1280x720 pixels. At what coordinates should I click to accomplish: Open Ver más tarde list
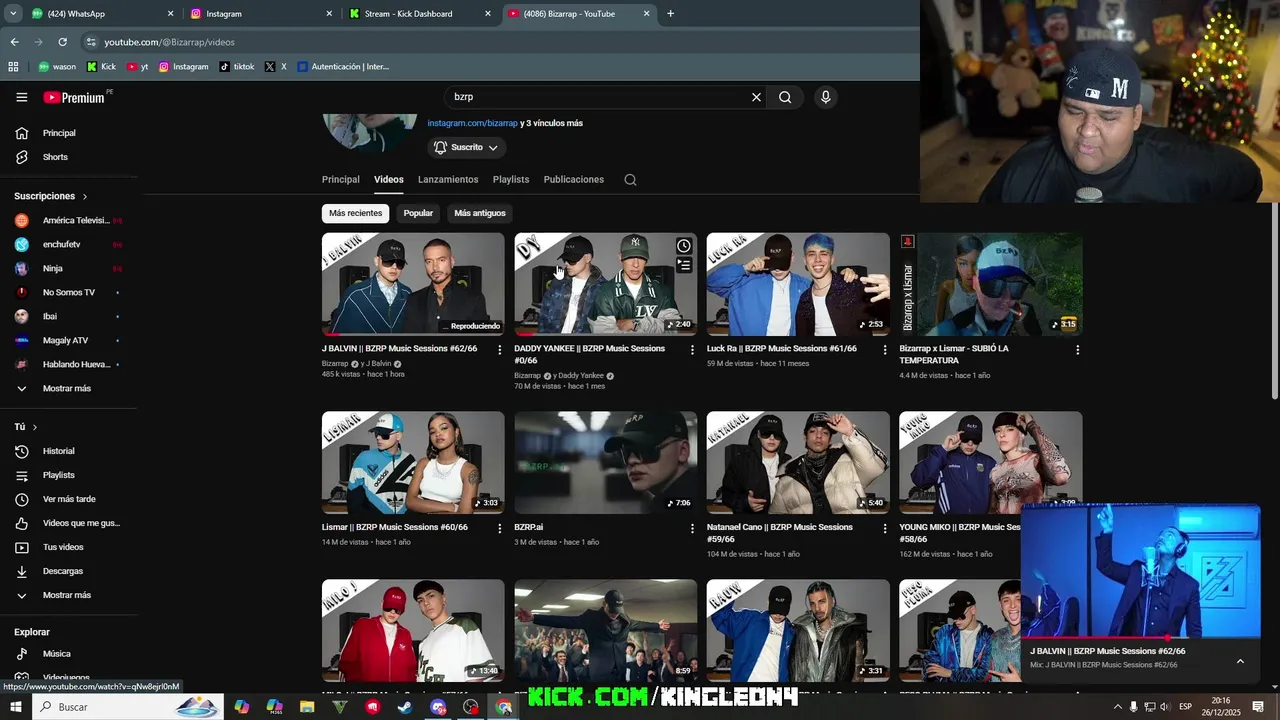[68, 499]
